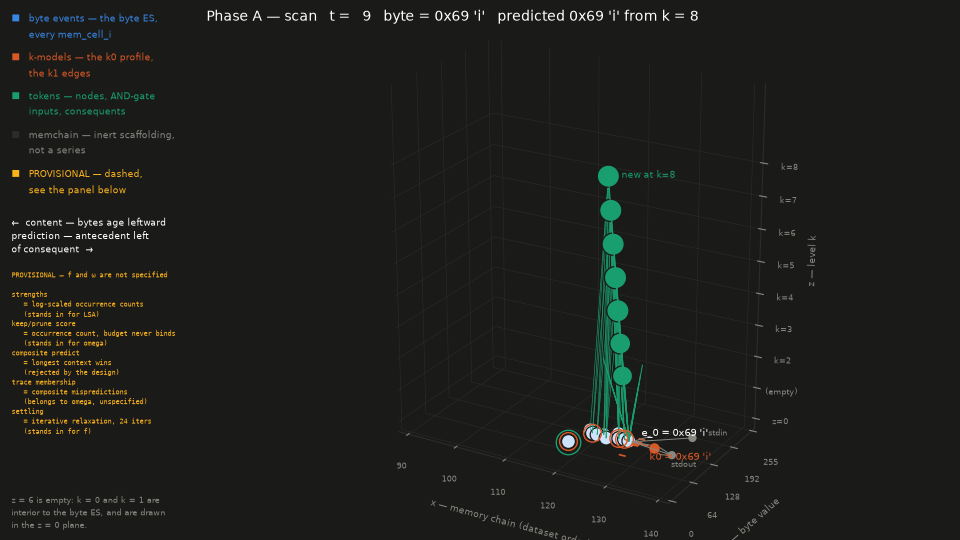960x540 pixels.
Task: Click the 'z — level k' axis title
Action: 812,261
